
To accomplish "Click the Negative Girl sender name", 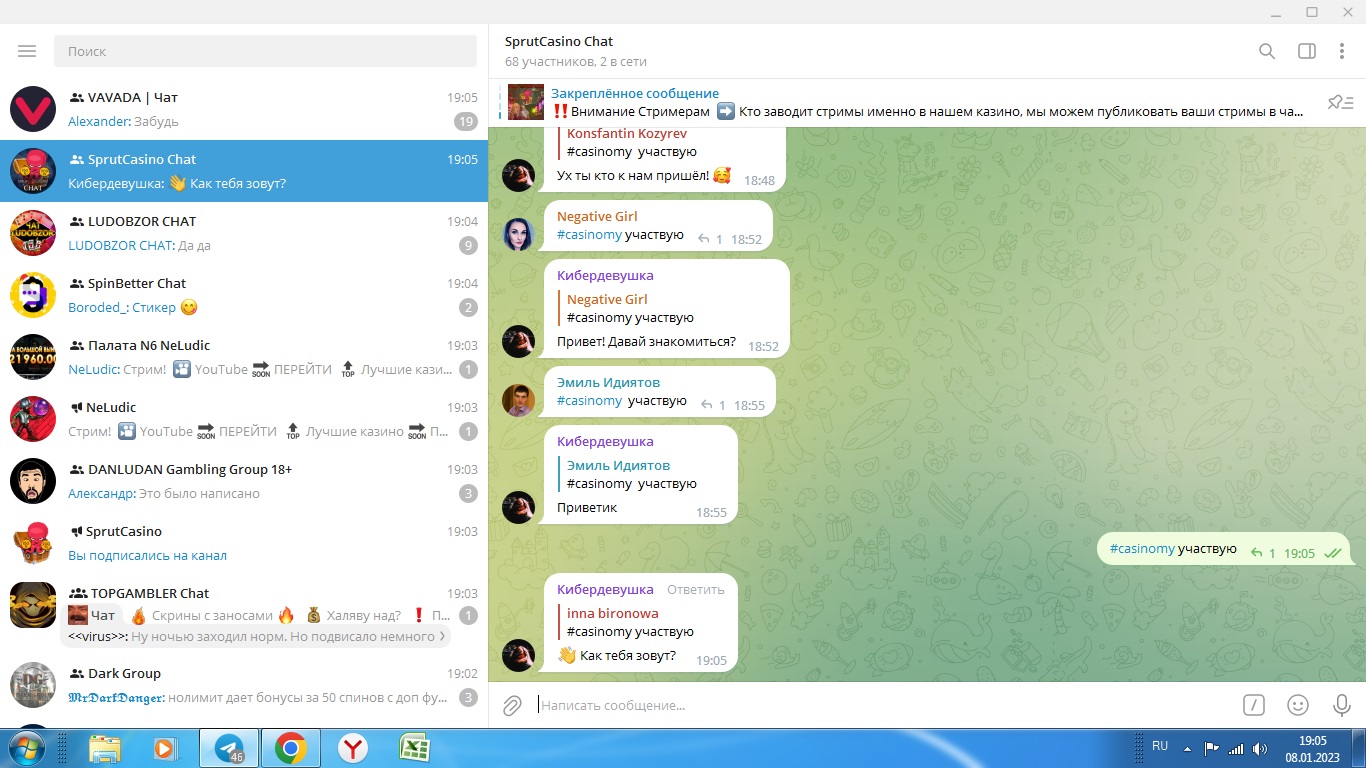I will (597, 216).
